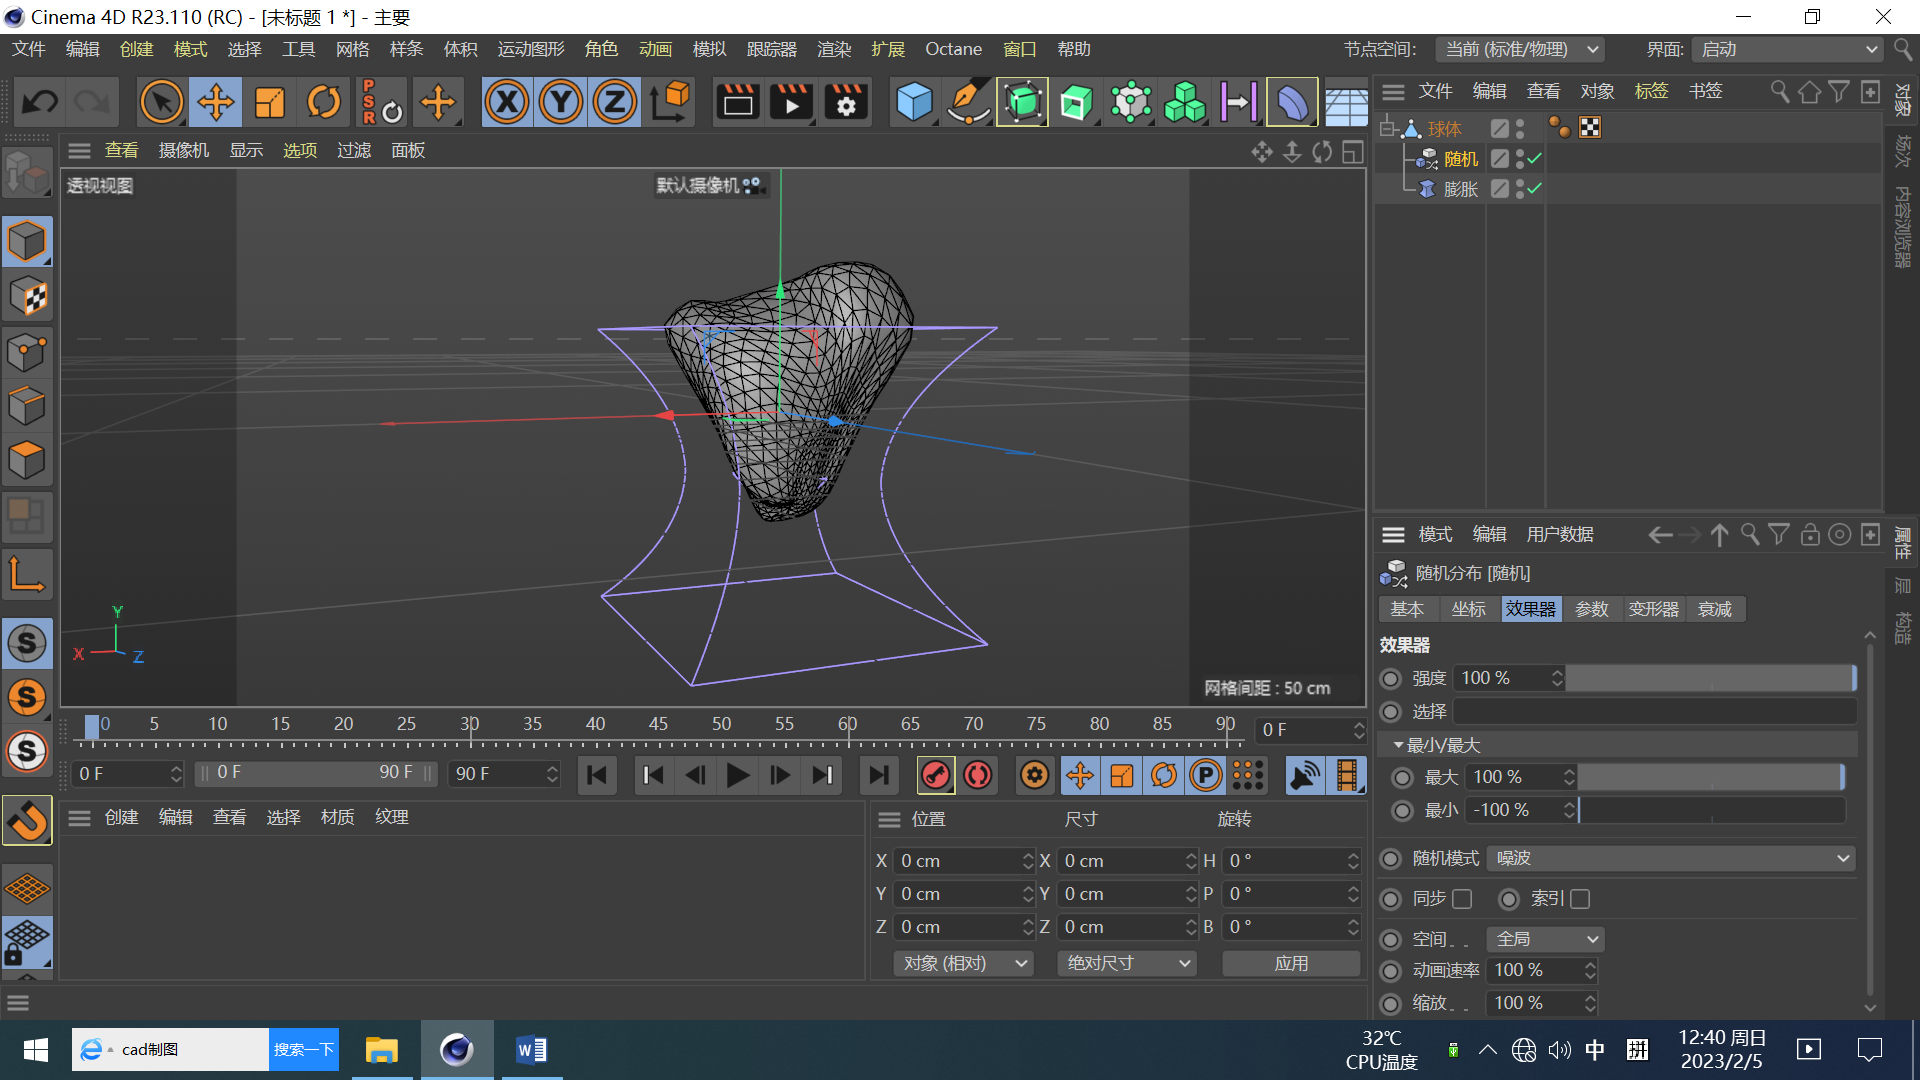Screen dimensions: 1920x1080
Task: Open the 模拟 menu
Action: point(710,49)
